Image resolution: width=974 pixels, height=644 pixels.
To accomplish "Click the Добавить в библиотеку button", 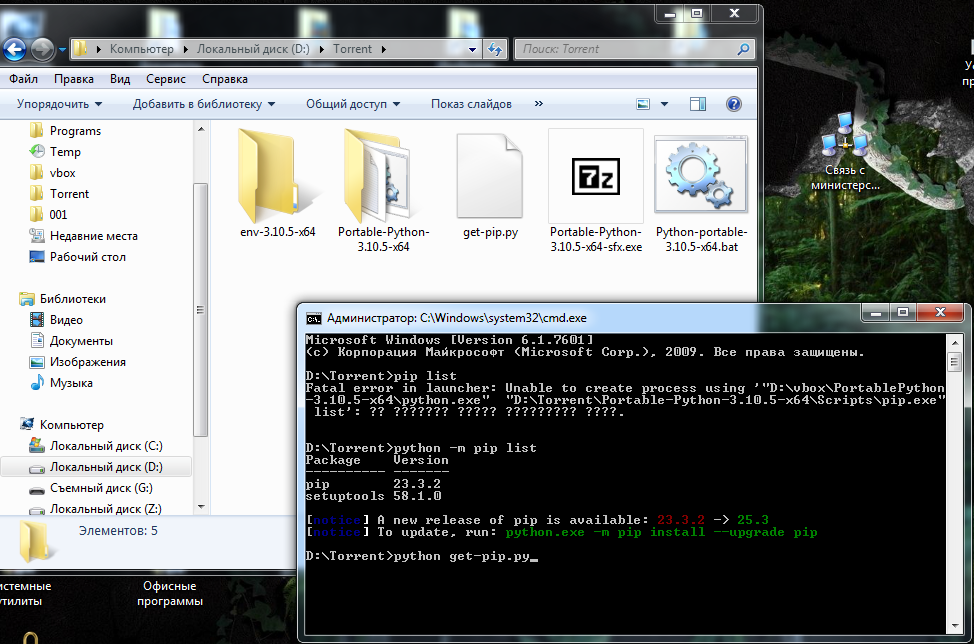I will point(204,104).
